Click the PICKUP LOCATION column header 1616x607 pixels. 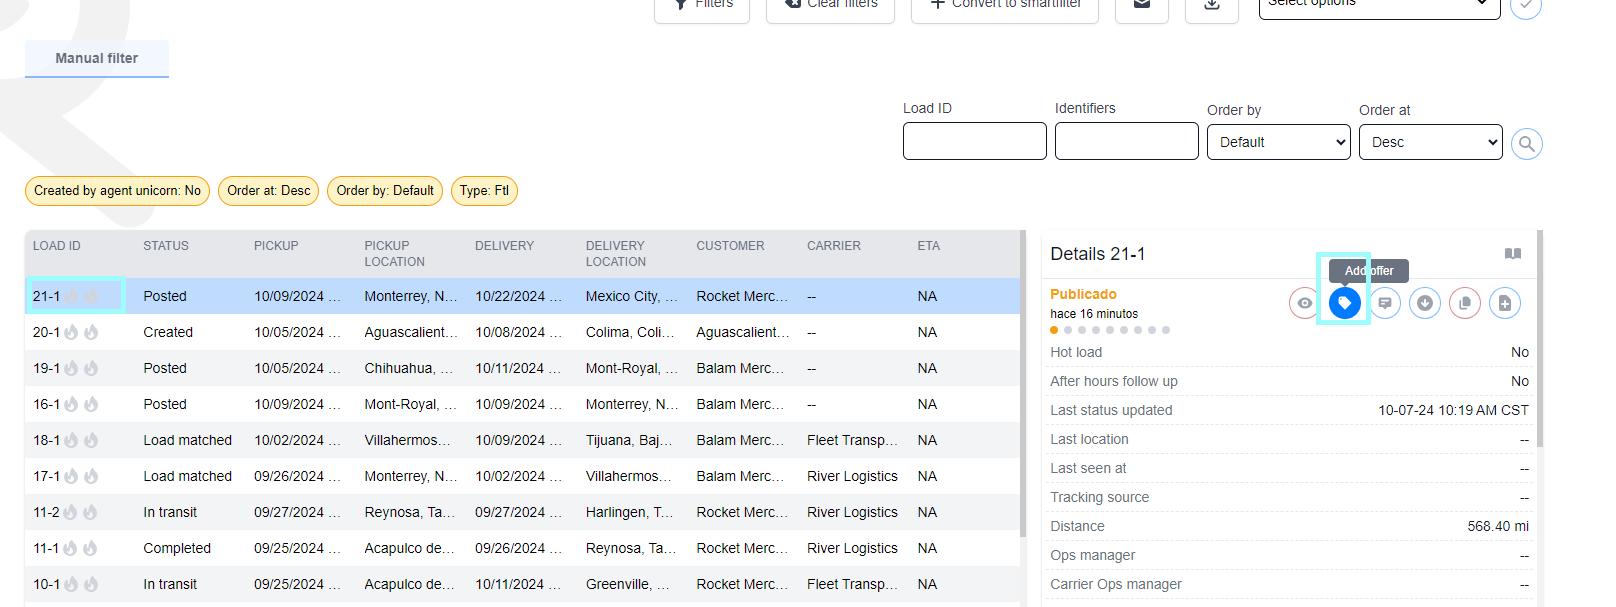394,254
